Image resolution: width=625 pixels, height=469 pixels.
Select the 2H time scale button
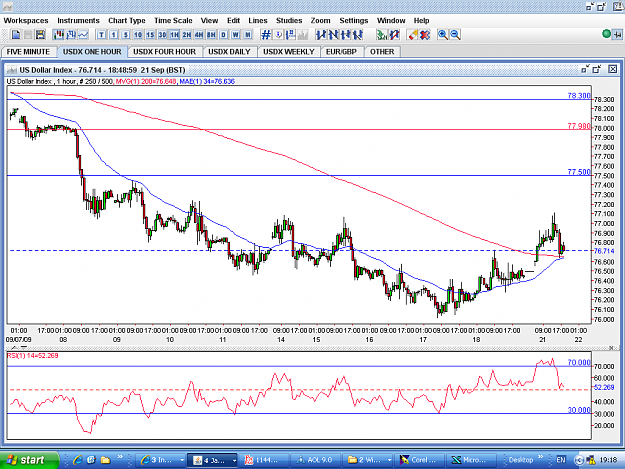point(187,35)
